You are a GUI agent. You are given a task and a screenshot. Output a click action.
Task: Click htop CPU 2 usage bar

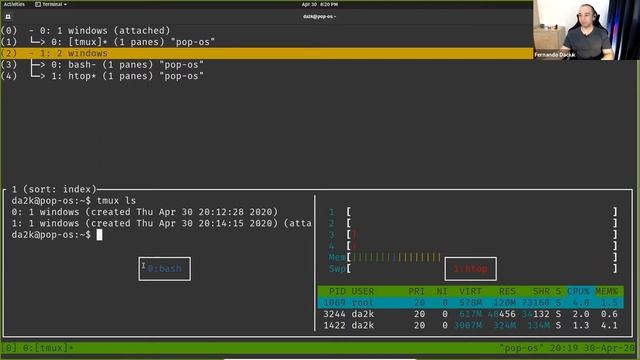pyautogui.click(x=482, y=223)
